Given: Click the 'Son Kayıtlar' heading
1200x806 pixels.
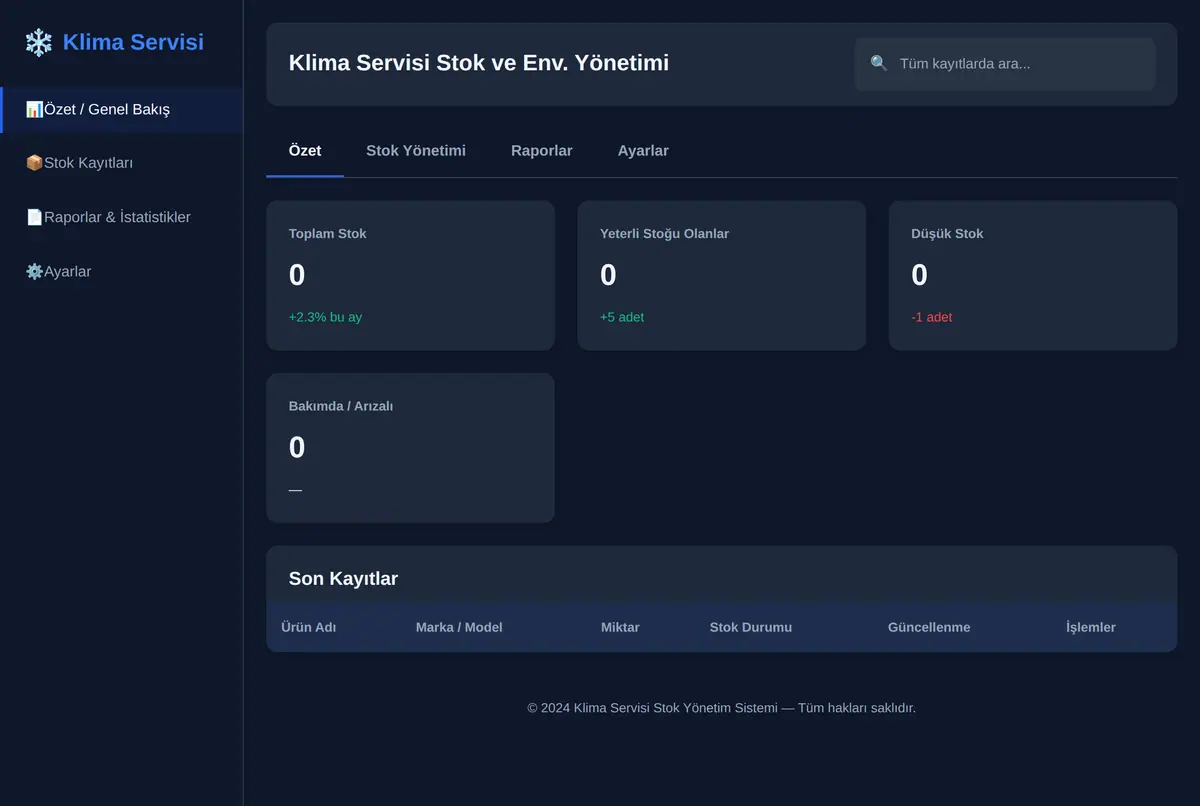Looking at the screenshot, I should coord(343,579).
